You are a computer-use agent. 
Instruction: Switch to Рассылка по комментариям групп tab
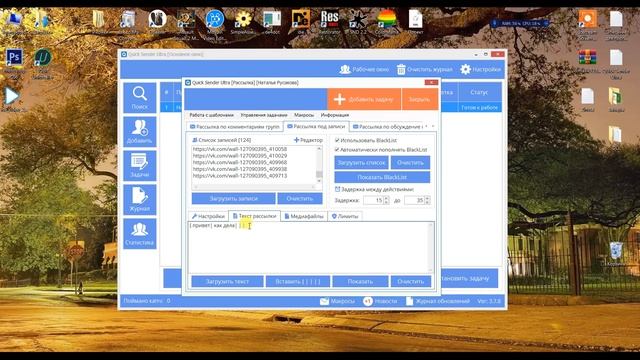tap(235, 127)
